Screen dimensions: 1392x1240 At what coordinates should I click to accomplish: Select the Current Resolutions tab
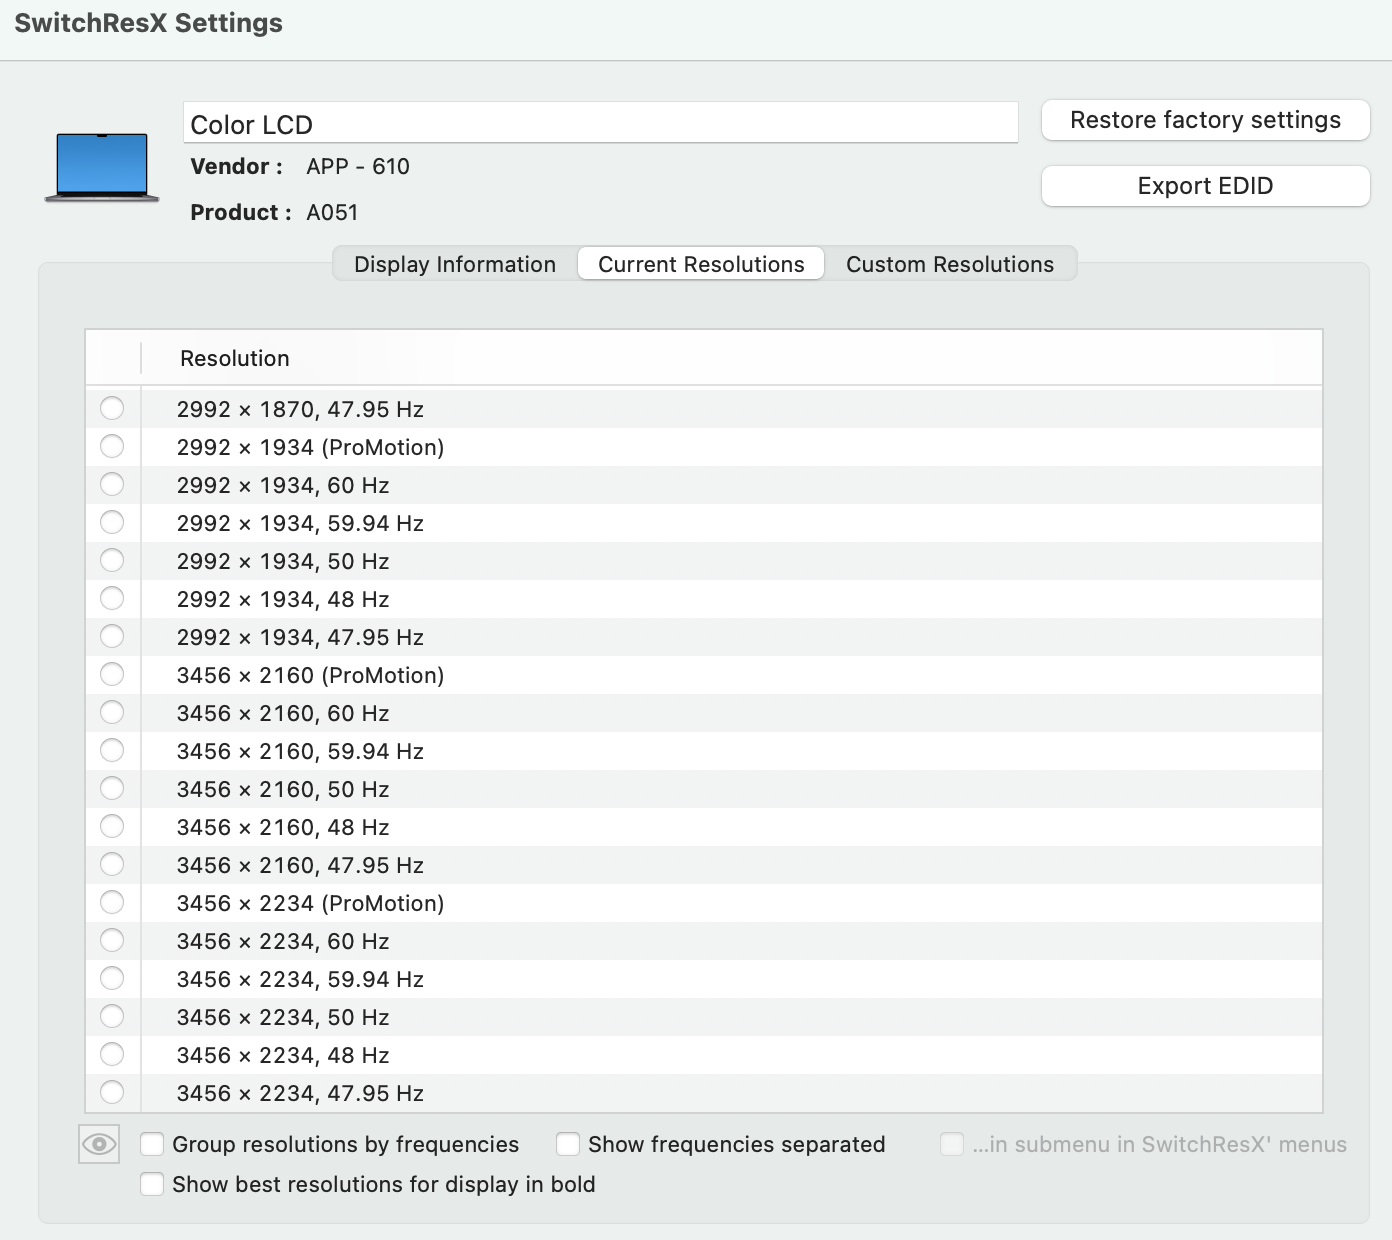point(701,264)
